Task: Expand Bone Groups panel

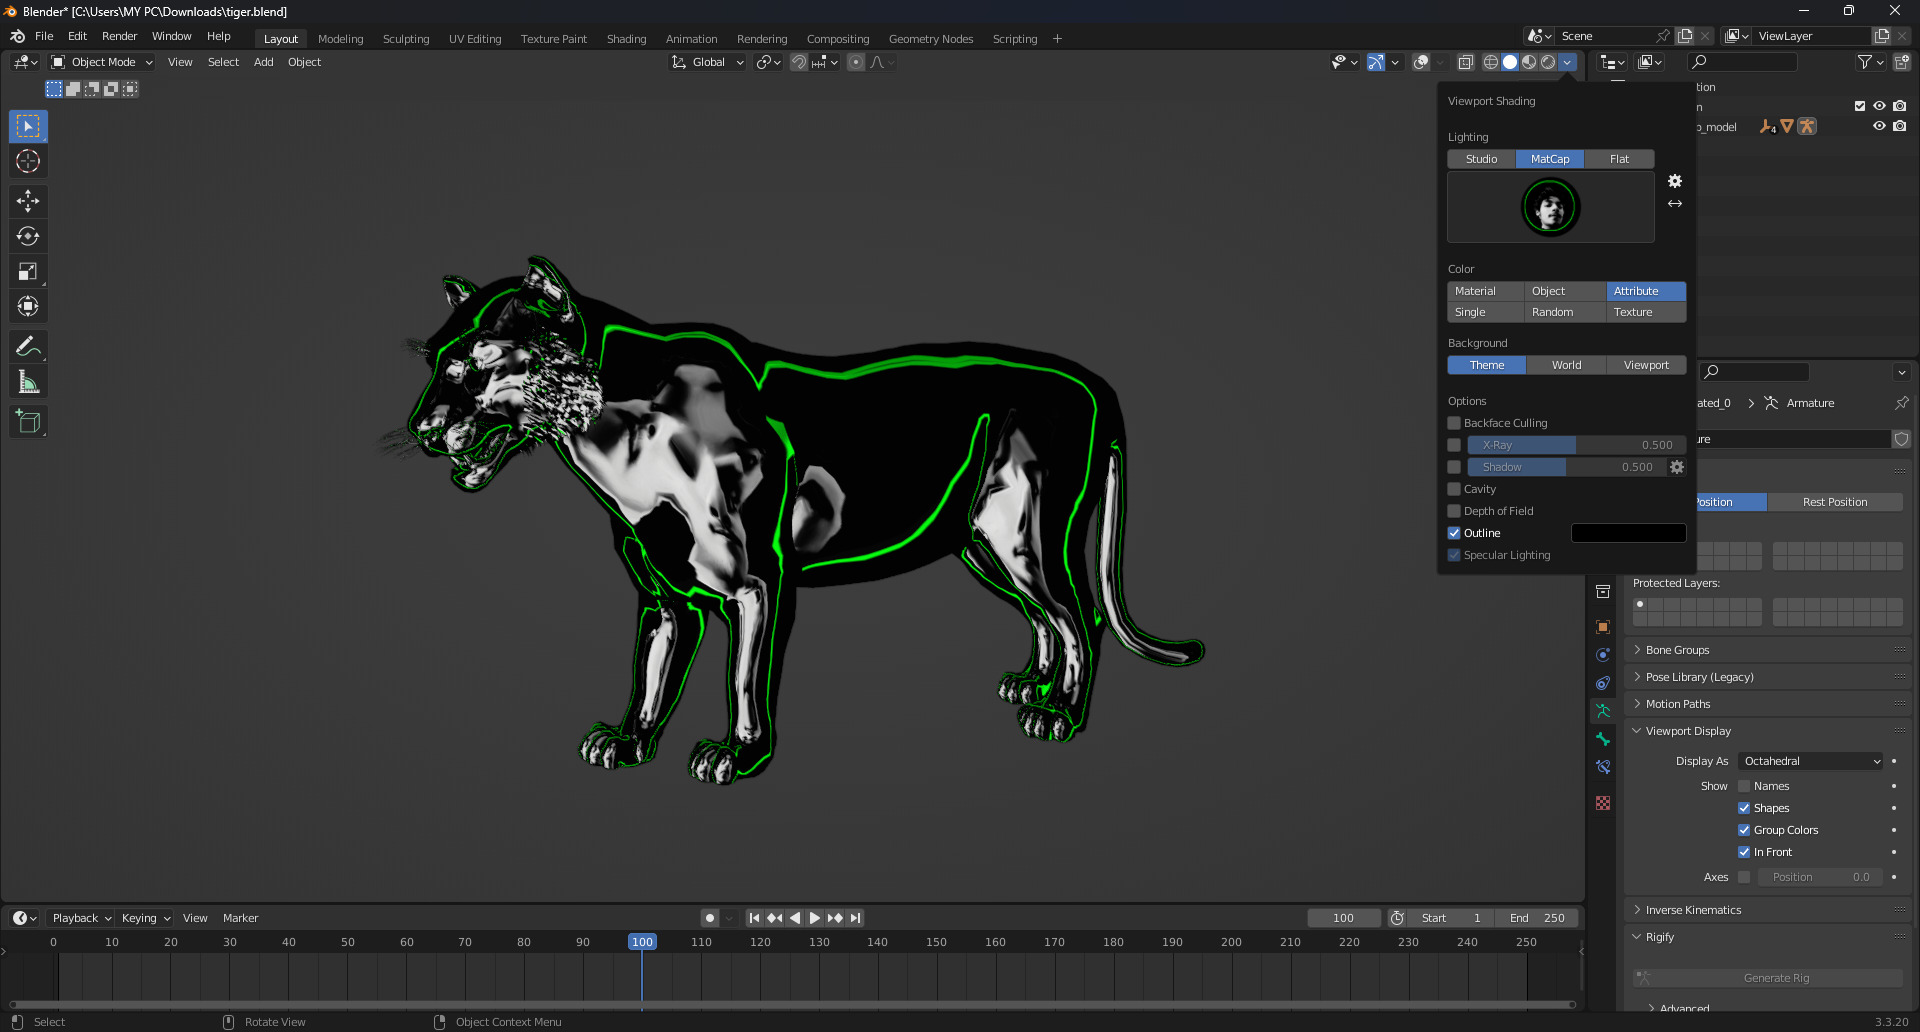Action: point(1677,650)
